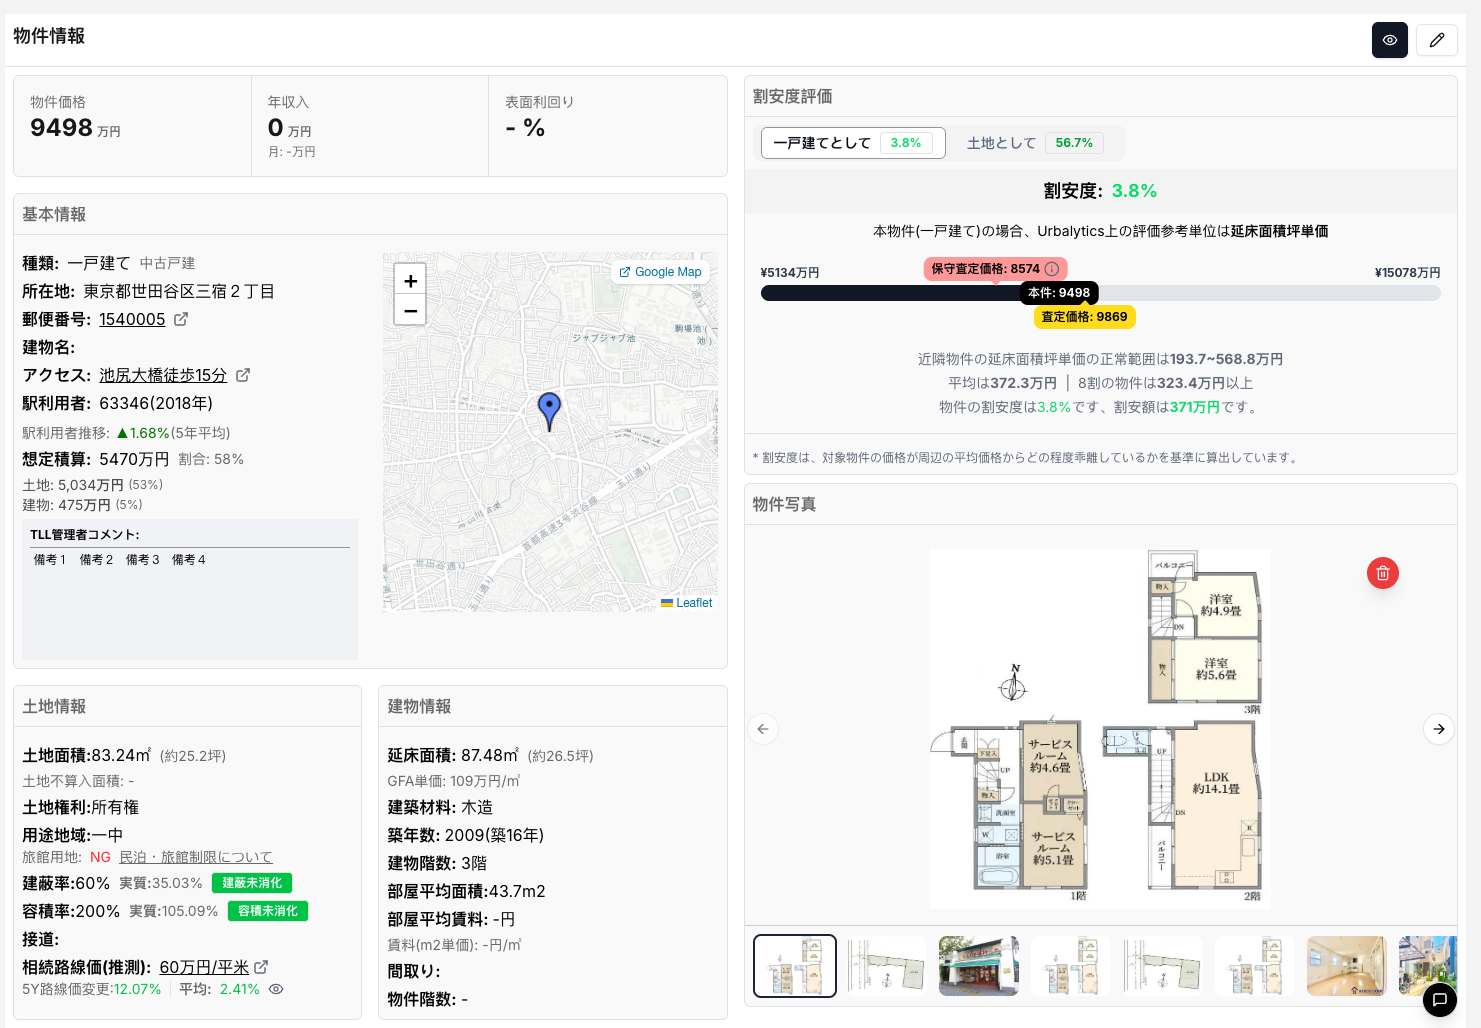Viewport: 1481px width, 1028px height.
Task: Zoom in on the map with the plus button
Action: click(x=410, y=280)
